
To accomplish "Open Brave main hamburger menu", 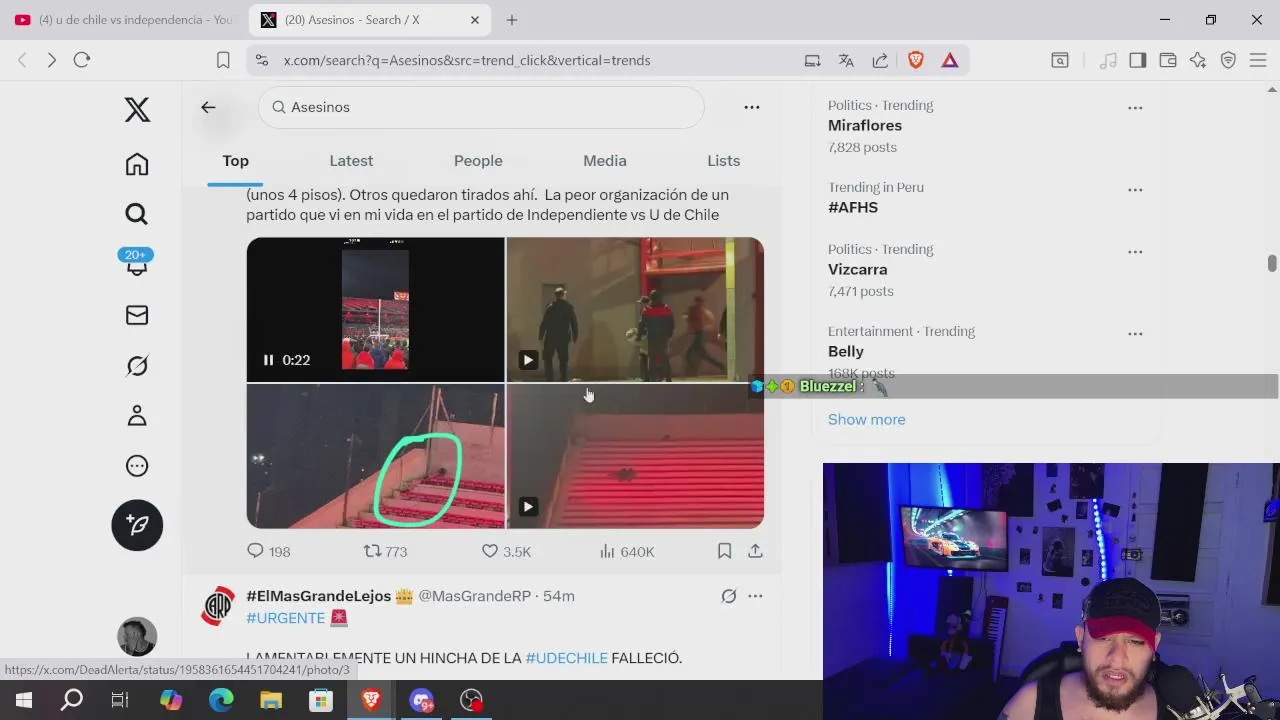I will (1258, 60).
